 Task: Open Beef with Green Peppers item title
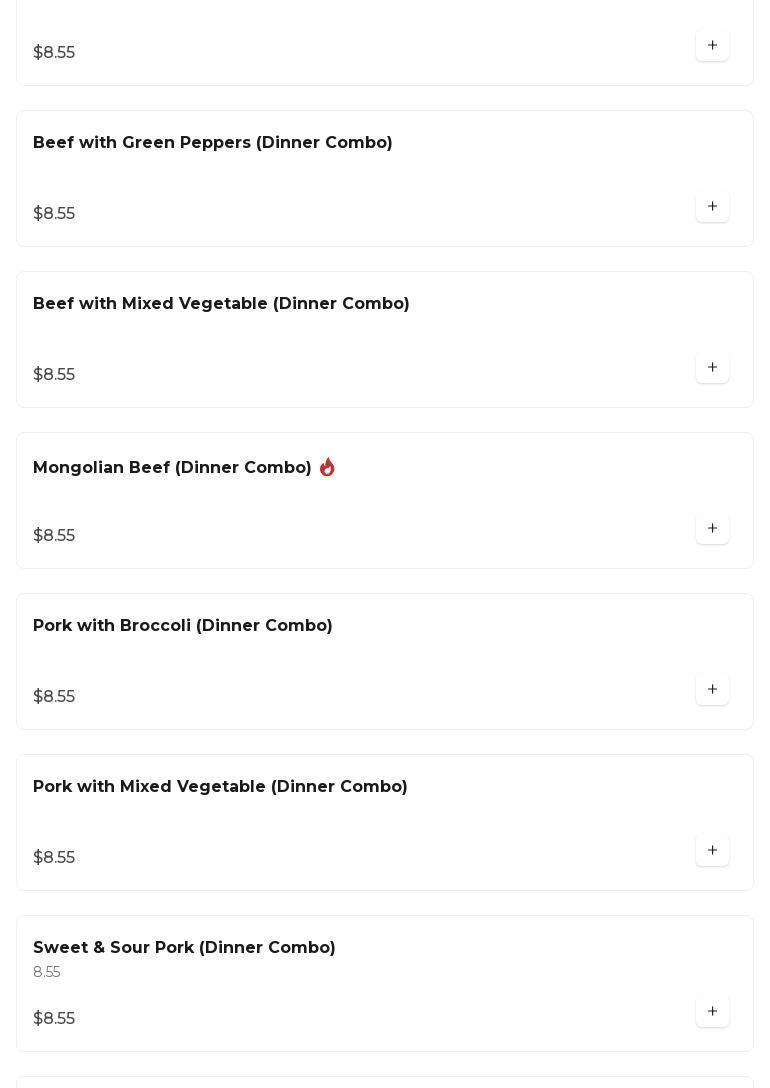(212, 143)
